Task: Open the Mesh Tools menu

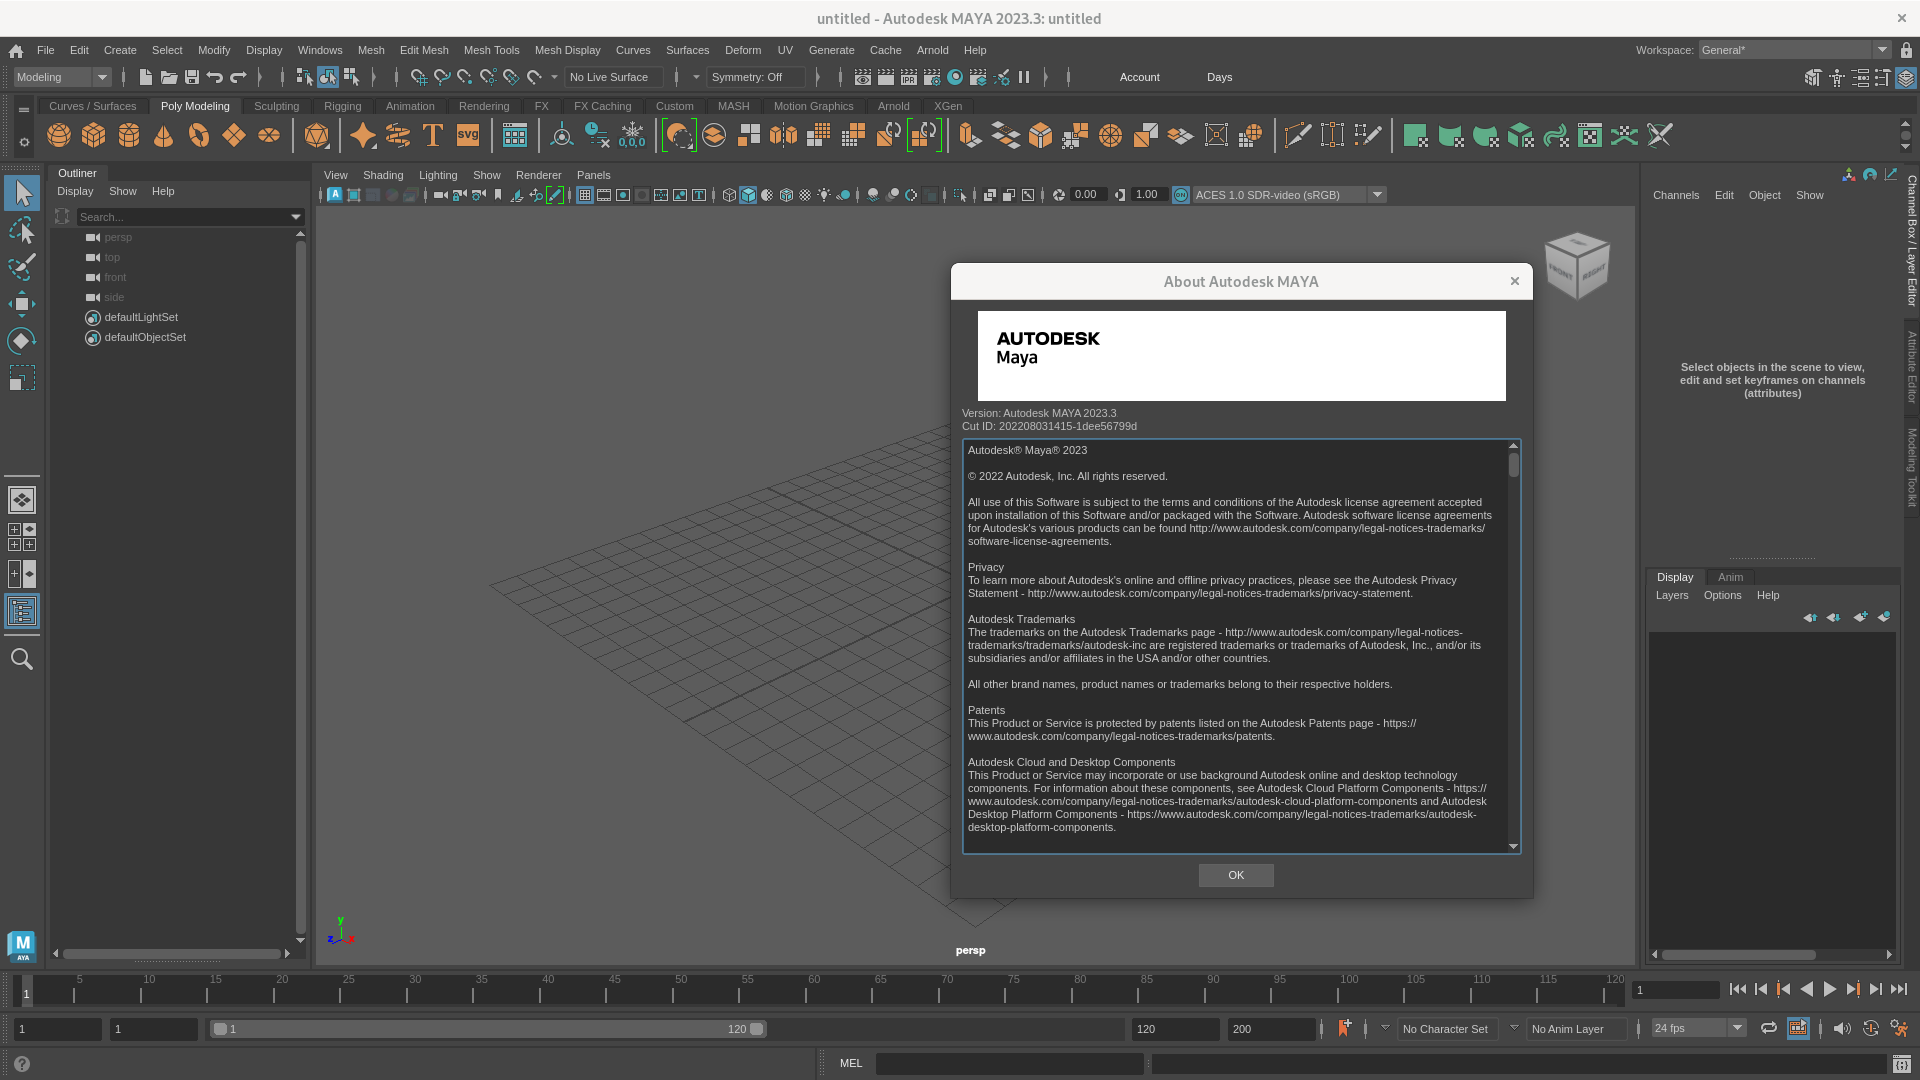Action: (x=491, y=50)
